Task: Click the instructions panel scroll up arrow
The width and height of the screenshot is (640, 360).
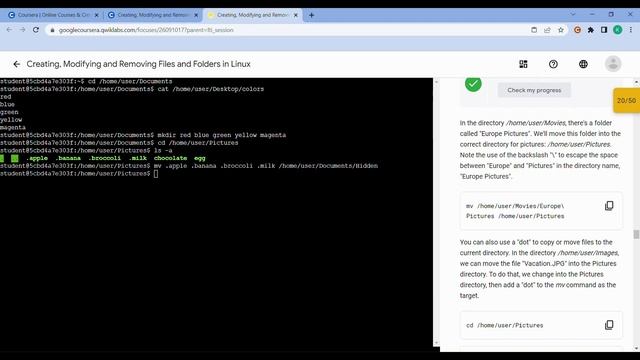Action: (x=636, y=82)
